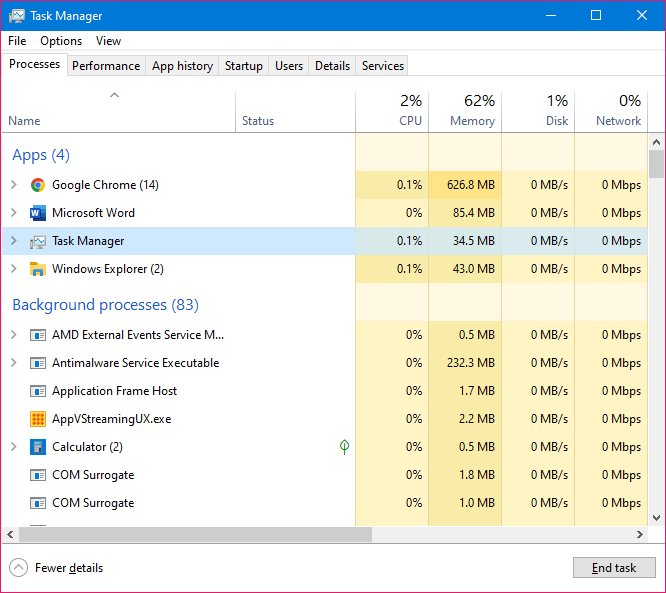Click the Microsoft Word process icon
Image resolution: width=666 pixels, height=593 pixels.
coord(38,213)
